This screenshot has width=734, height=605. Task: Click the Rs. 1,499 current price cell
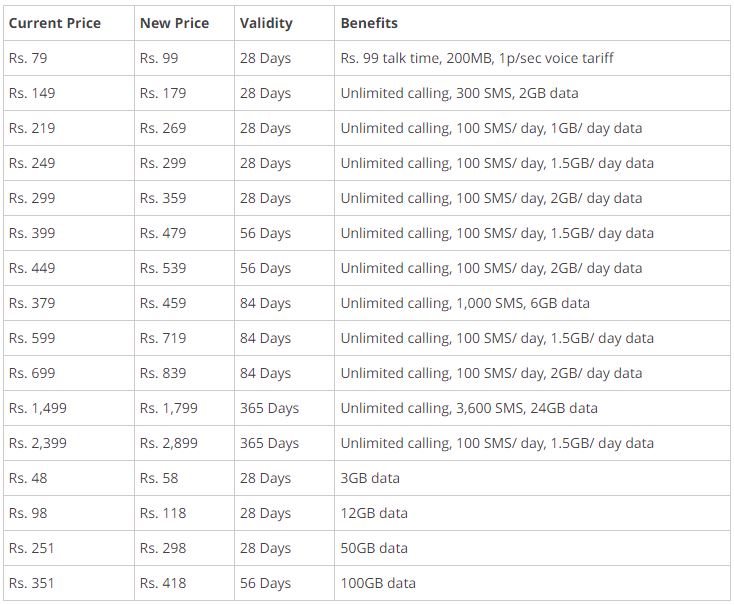(38, 408)
